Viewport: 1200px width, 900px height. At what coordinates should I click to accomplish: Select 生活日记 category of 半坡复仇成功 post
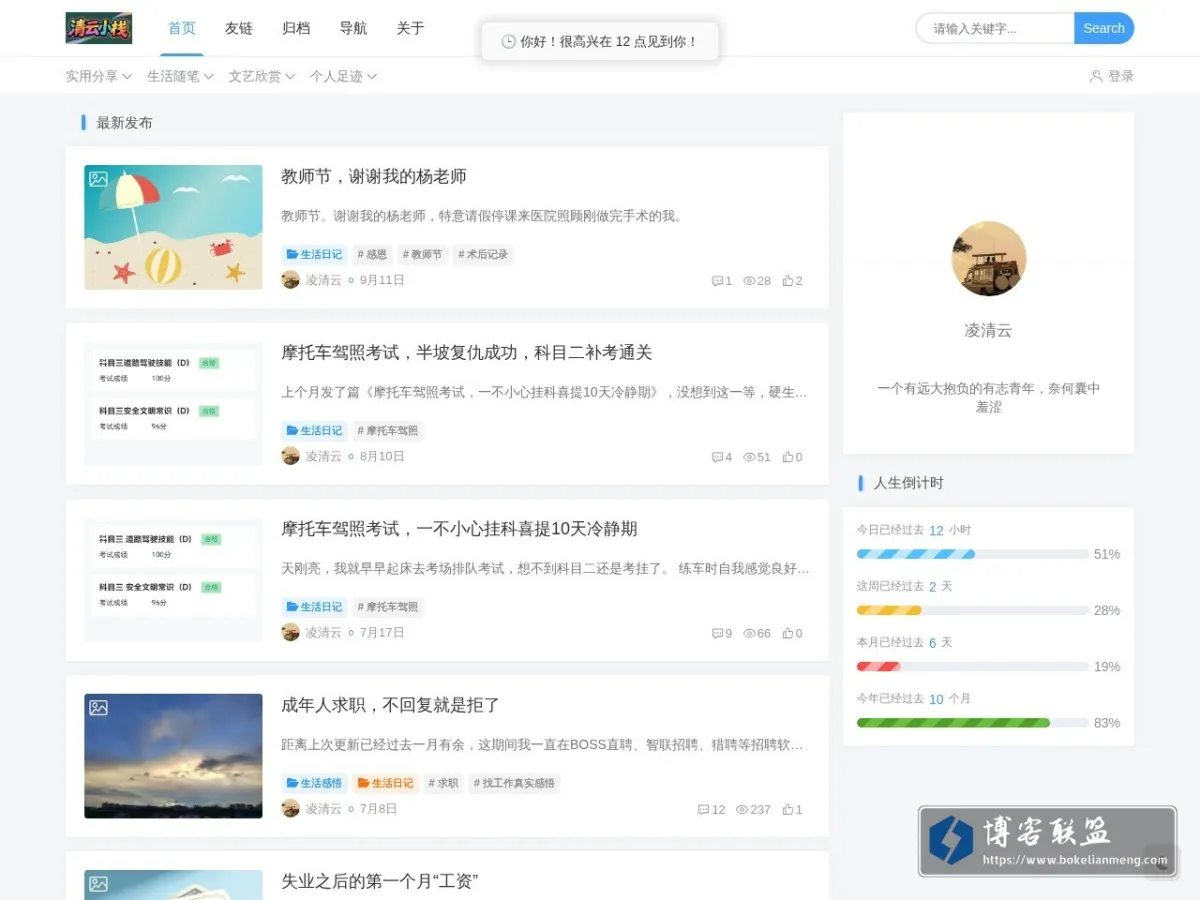click(314, 431)
